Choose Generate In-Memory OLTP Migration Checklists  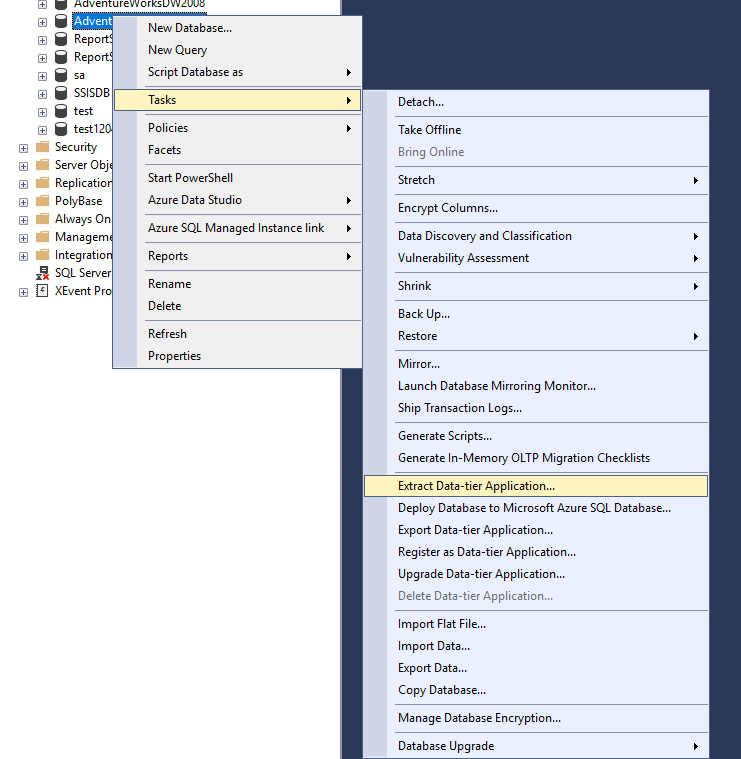[x=536, y=458]
